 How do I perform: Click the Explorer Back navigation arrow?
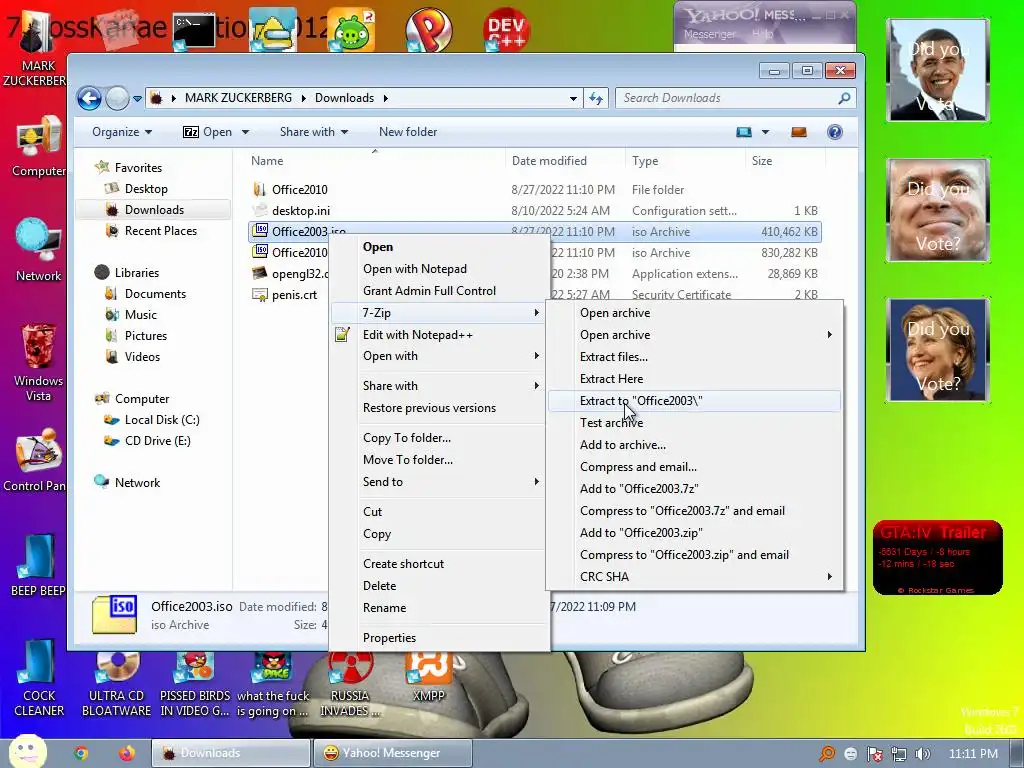[x=89, y=99]
